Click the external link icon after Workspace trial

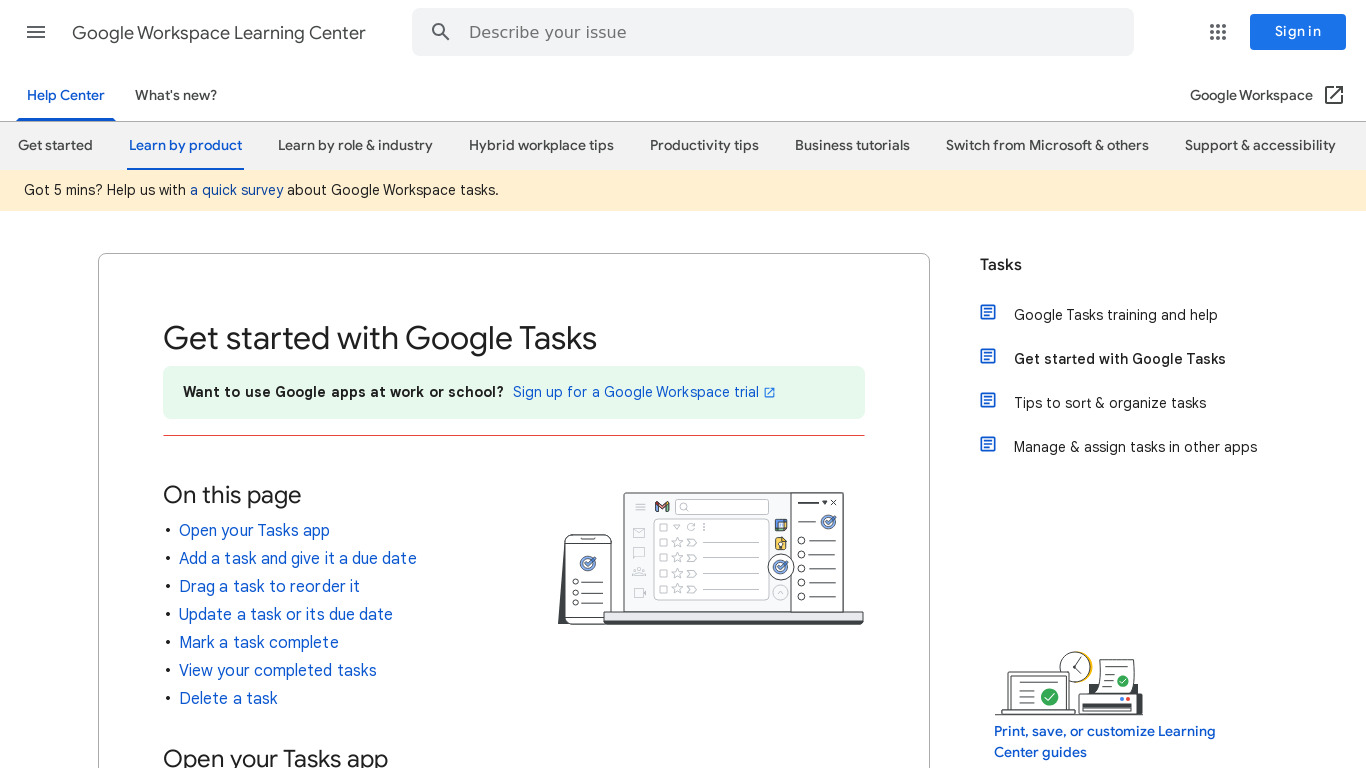(770, 392)
